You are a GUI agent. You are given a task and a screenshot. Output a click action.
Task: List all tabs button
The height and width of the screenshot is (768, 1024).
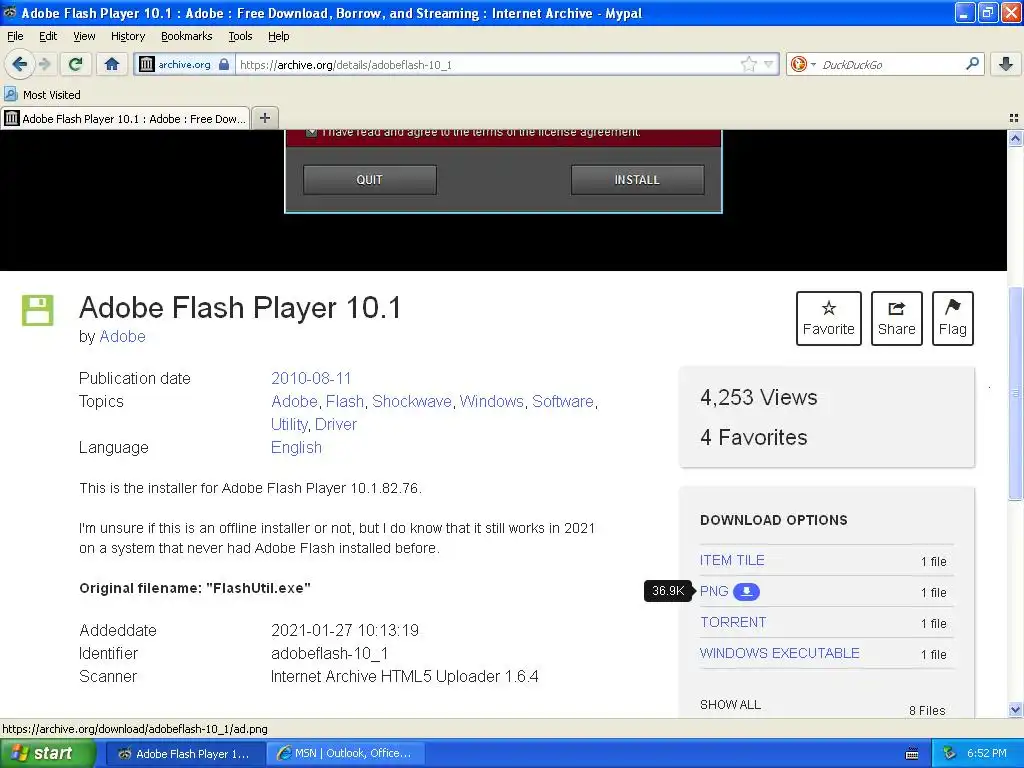[x=1014, y=118]
